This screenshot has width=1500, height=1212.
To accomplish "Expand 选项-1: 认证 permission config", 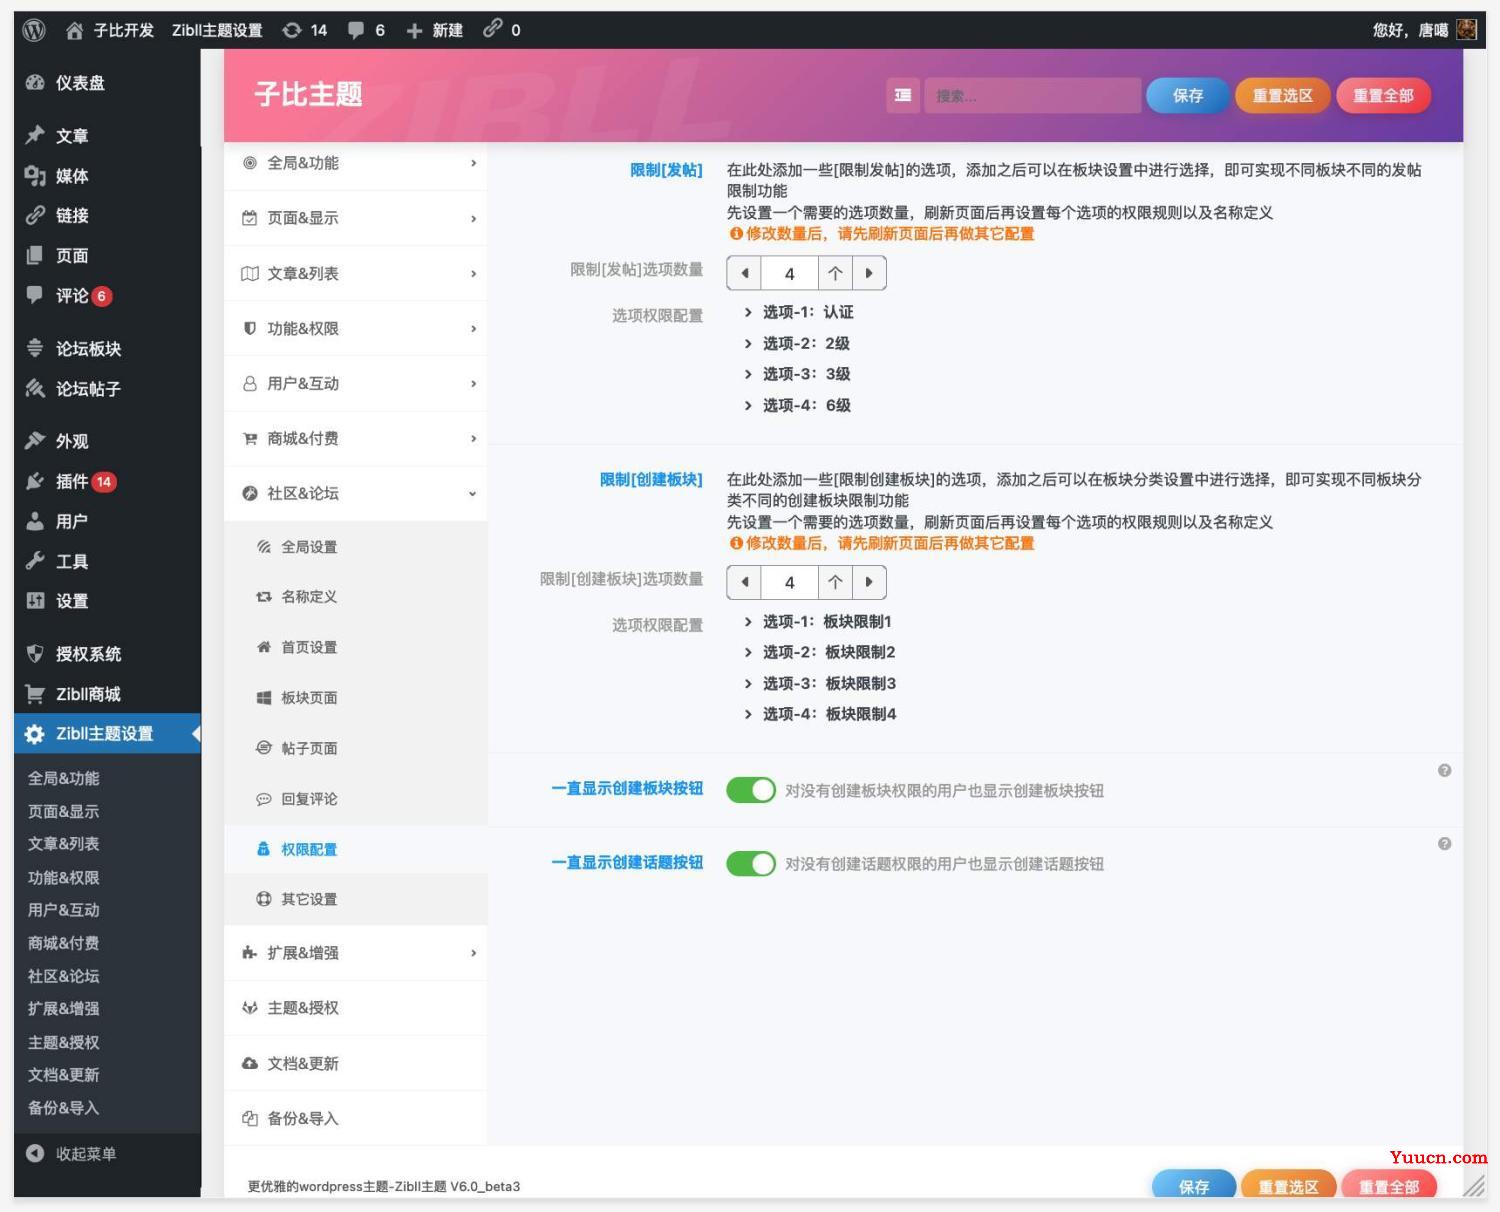I will coord(799,312).
